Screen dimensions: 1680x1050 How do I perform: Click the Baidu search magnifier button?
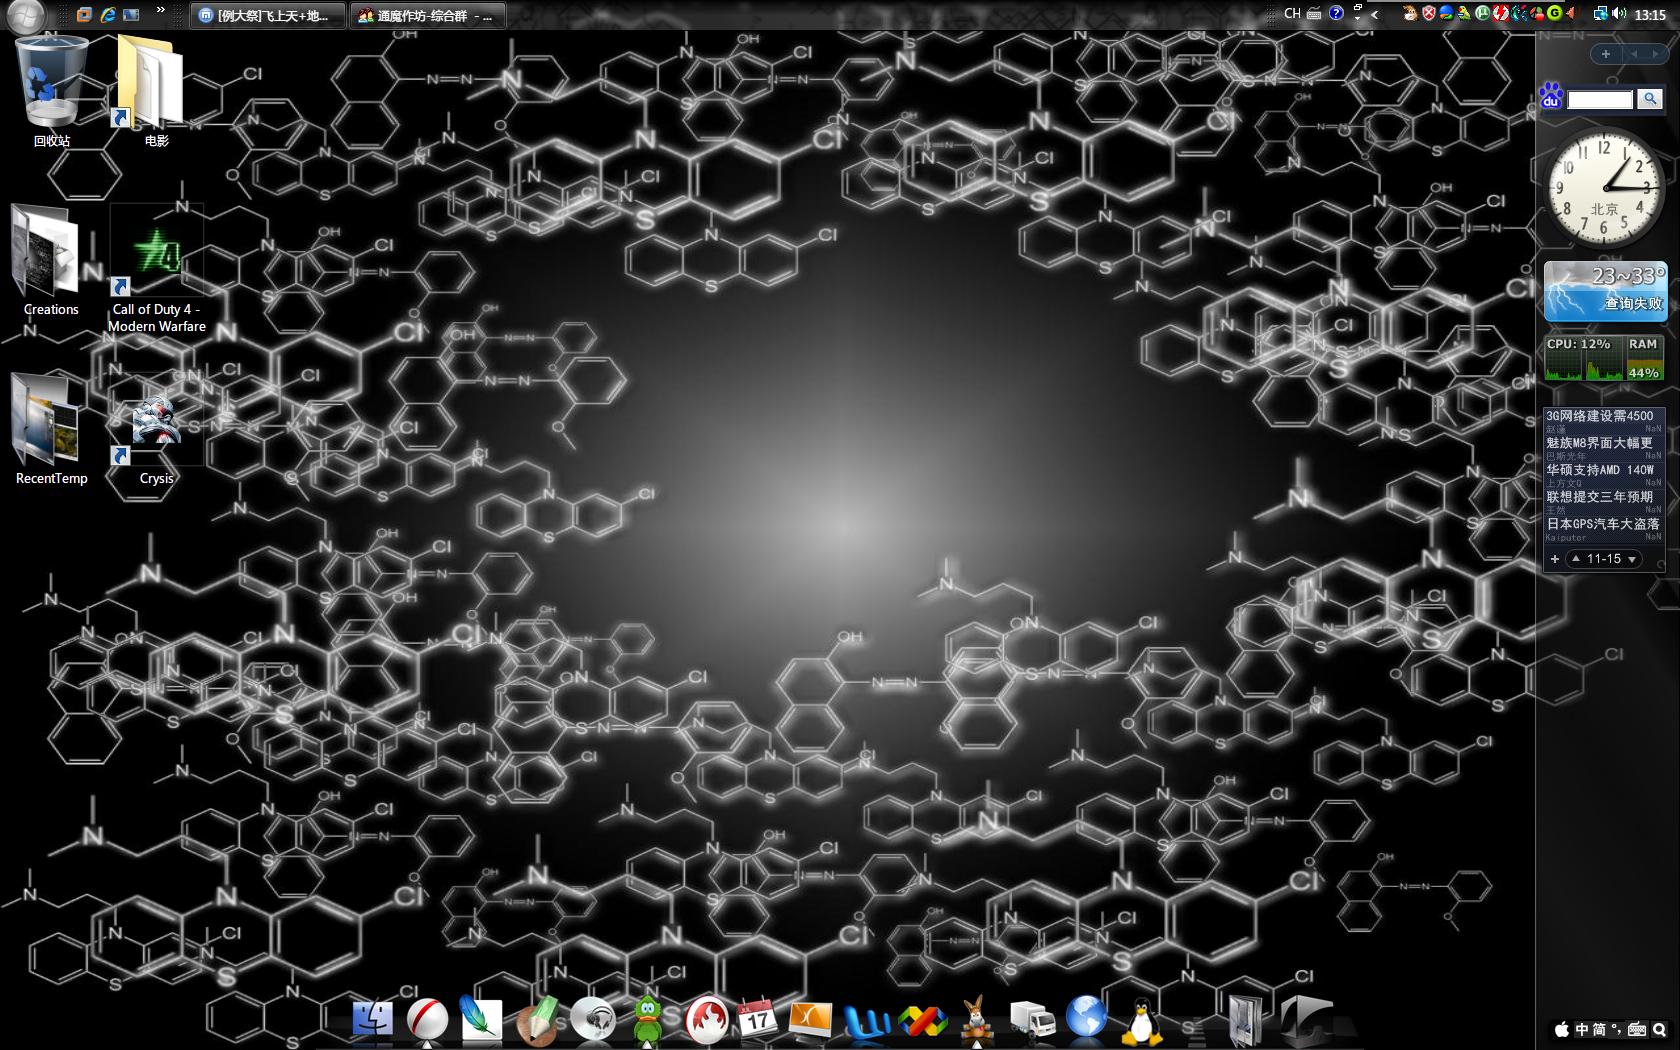coord(1650,99)
